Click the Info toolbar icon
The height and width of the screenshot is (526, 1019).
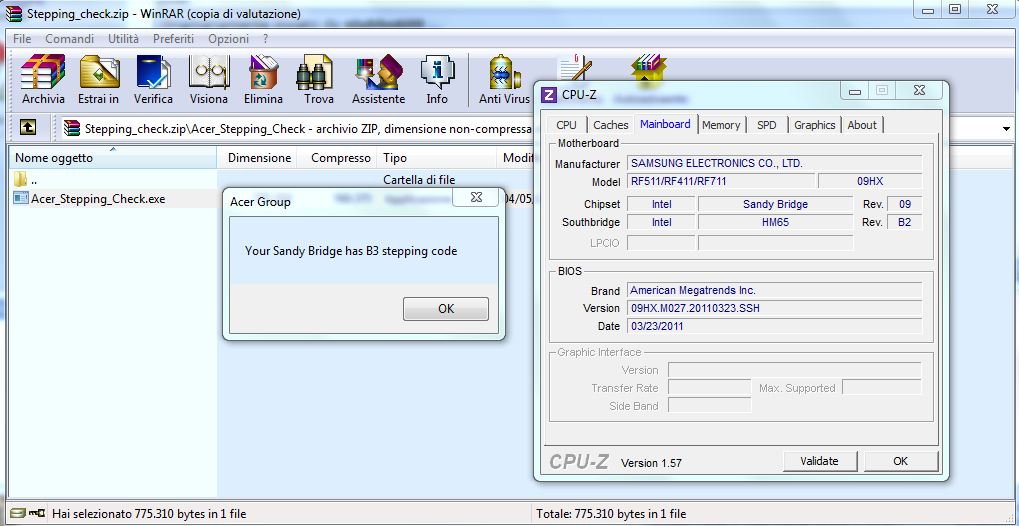pyautogui.click(x=437, y=81)
